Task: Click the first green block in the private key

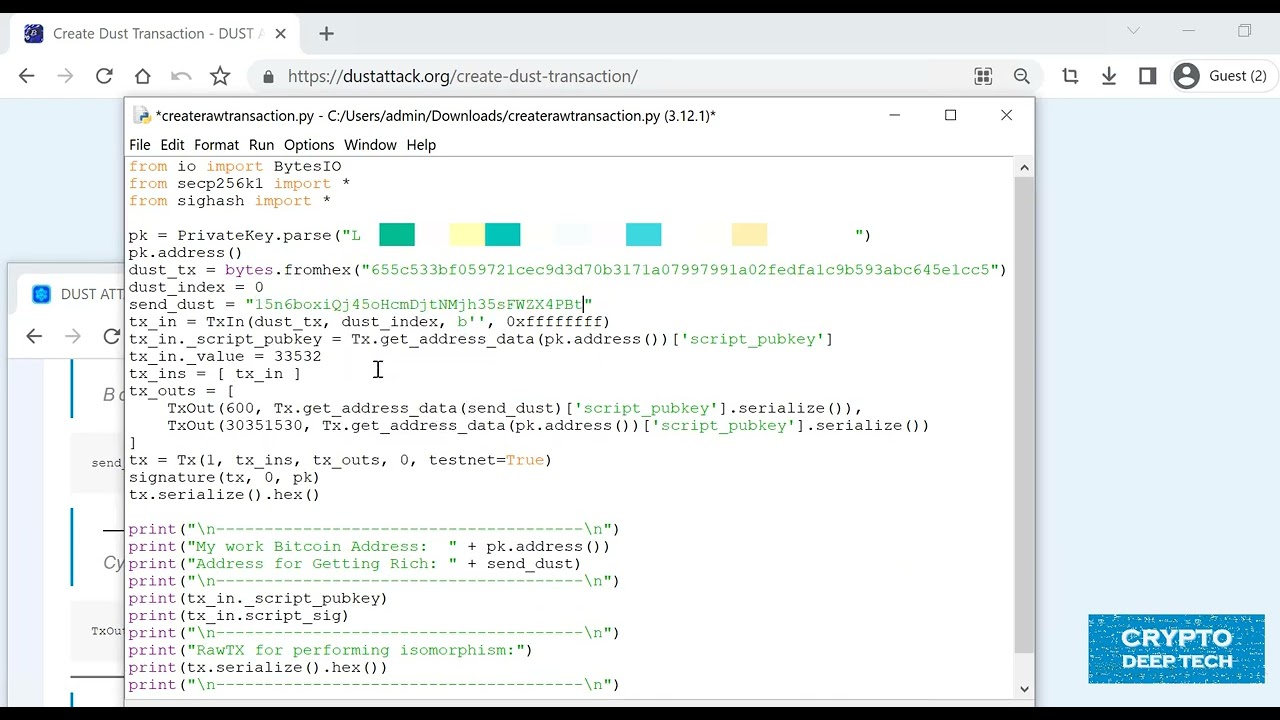Action: pos(397,235)
